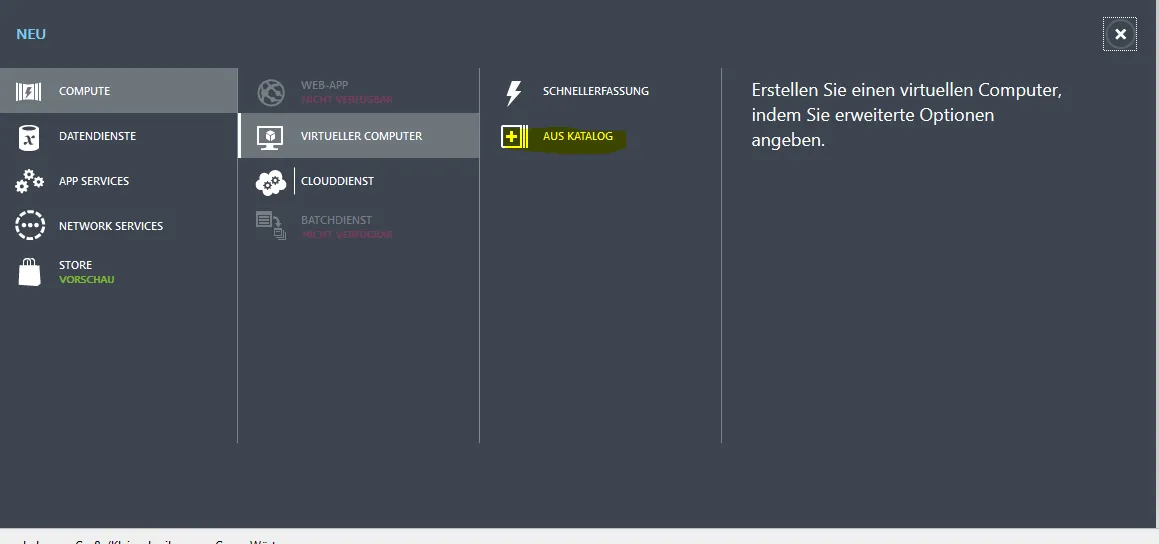
Task: Close the Neu dialog with X
Action: [x=1120, y=34]
